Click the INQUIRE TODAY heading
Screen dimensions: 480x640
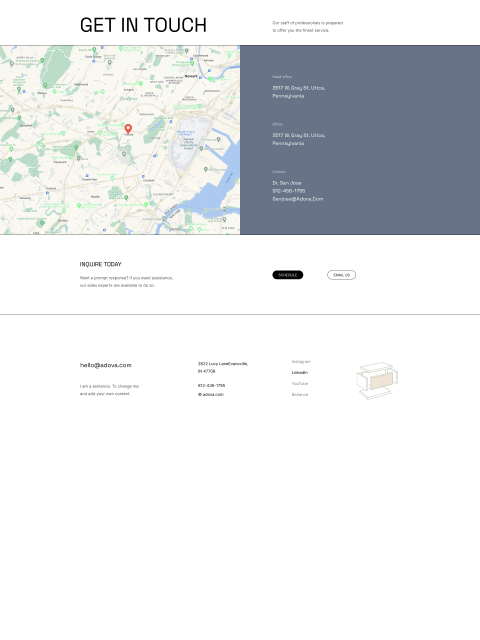click(100, 264)
